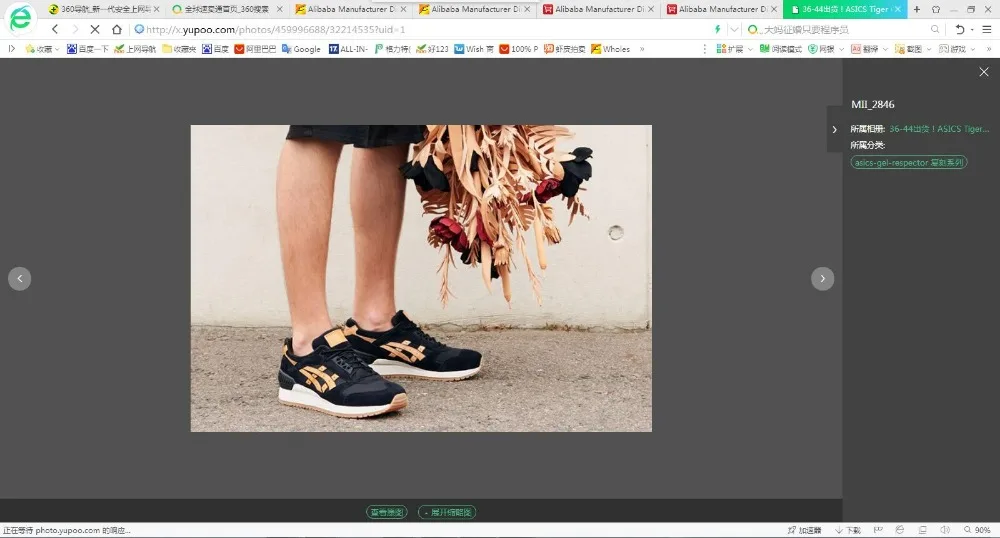Go back in browser history
The width and height of the screenshot is (1000, 538).
[x=55, y=29]
